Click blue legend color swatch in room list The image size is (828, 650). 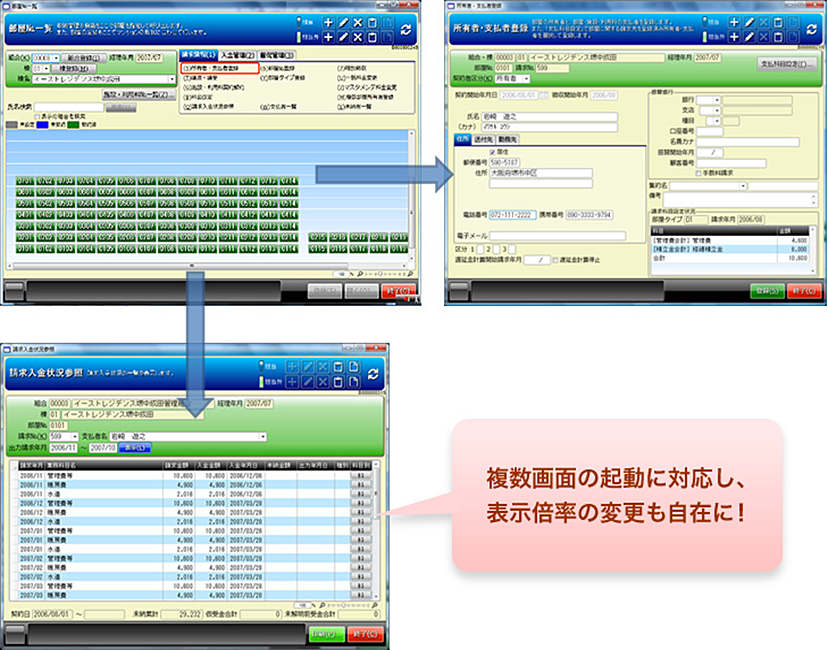click(x=42, y=125)
